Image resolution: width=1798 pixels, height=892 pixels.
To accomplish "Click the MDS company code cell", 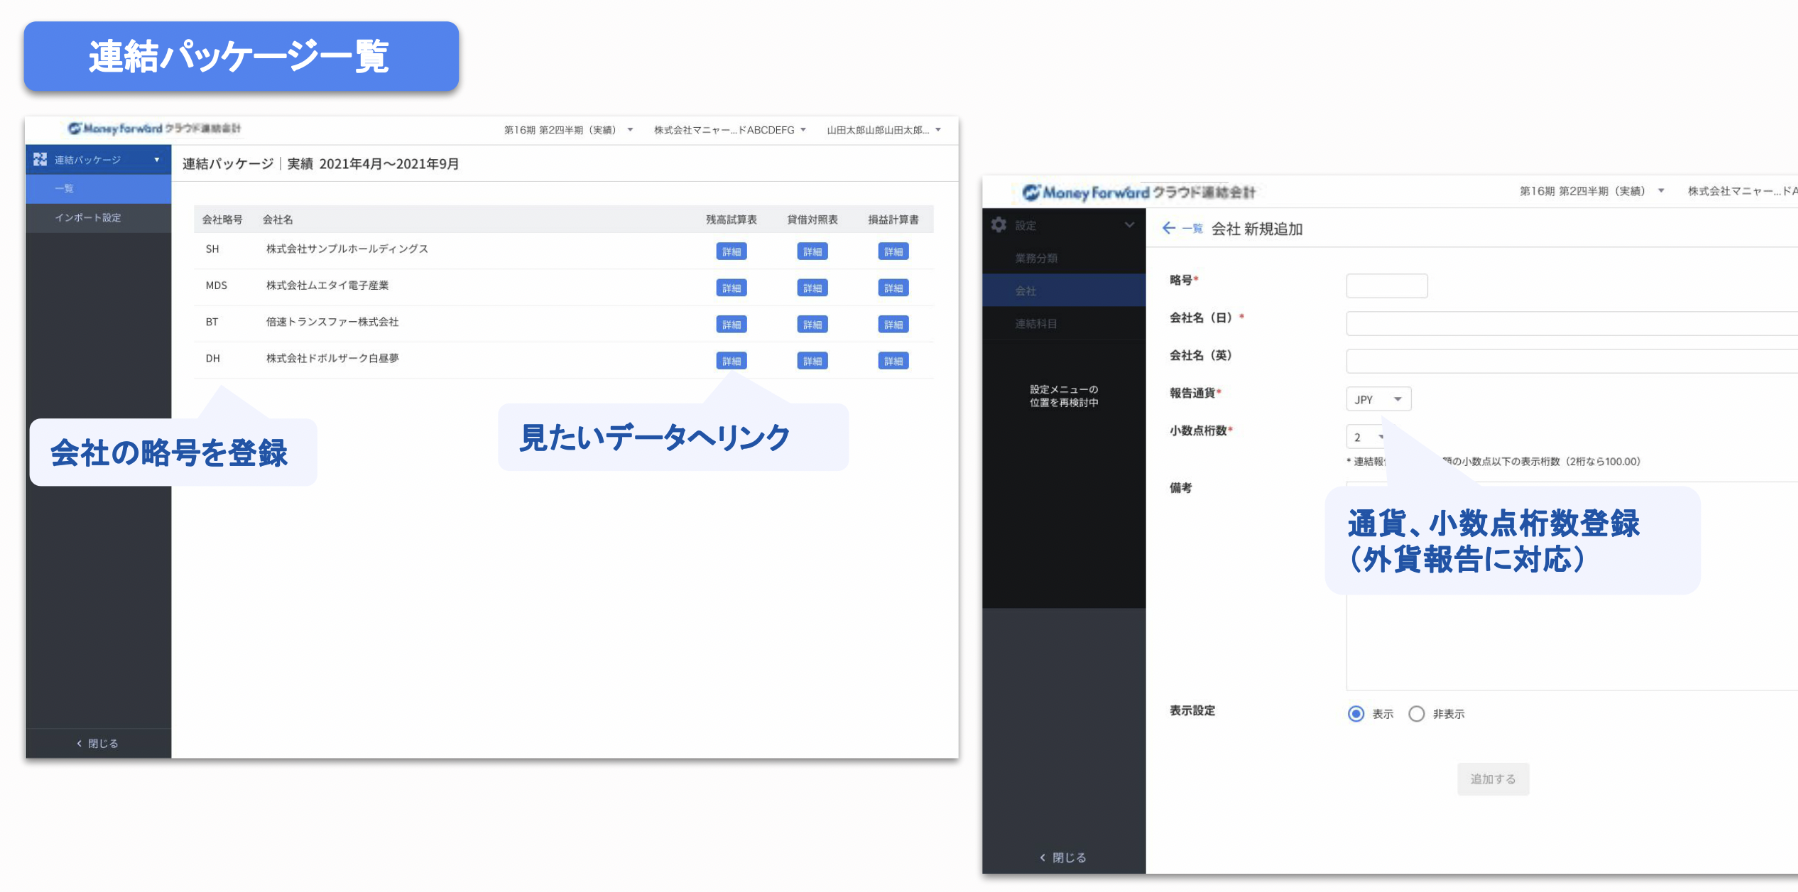I will pyautogui.click(x=216, y=286).
